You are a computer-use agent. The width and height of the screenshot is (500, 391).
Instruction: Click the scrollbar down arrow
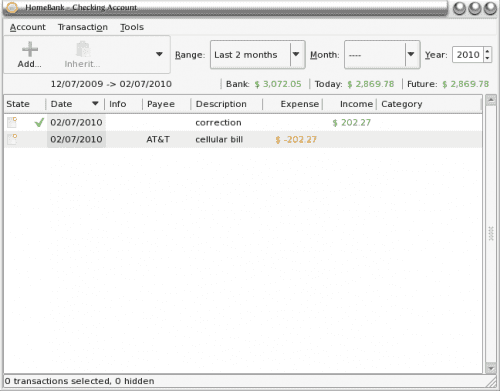(x=491, y=368)
